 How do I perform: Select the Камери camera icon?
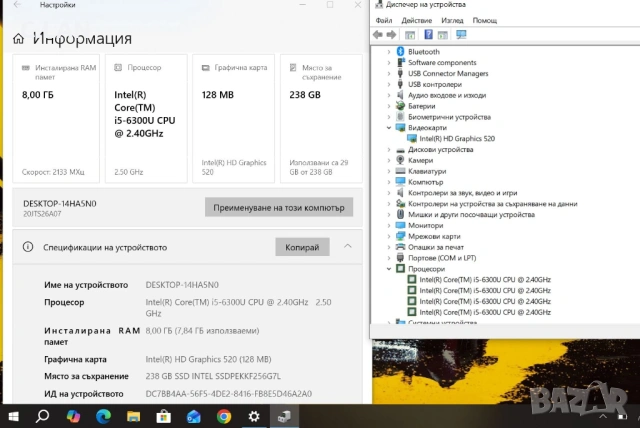pos(400,160)
